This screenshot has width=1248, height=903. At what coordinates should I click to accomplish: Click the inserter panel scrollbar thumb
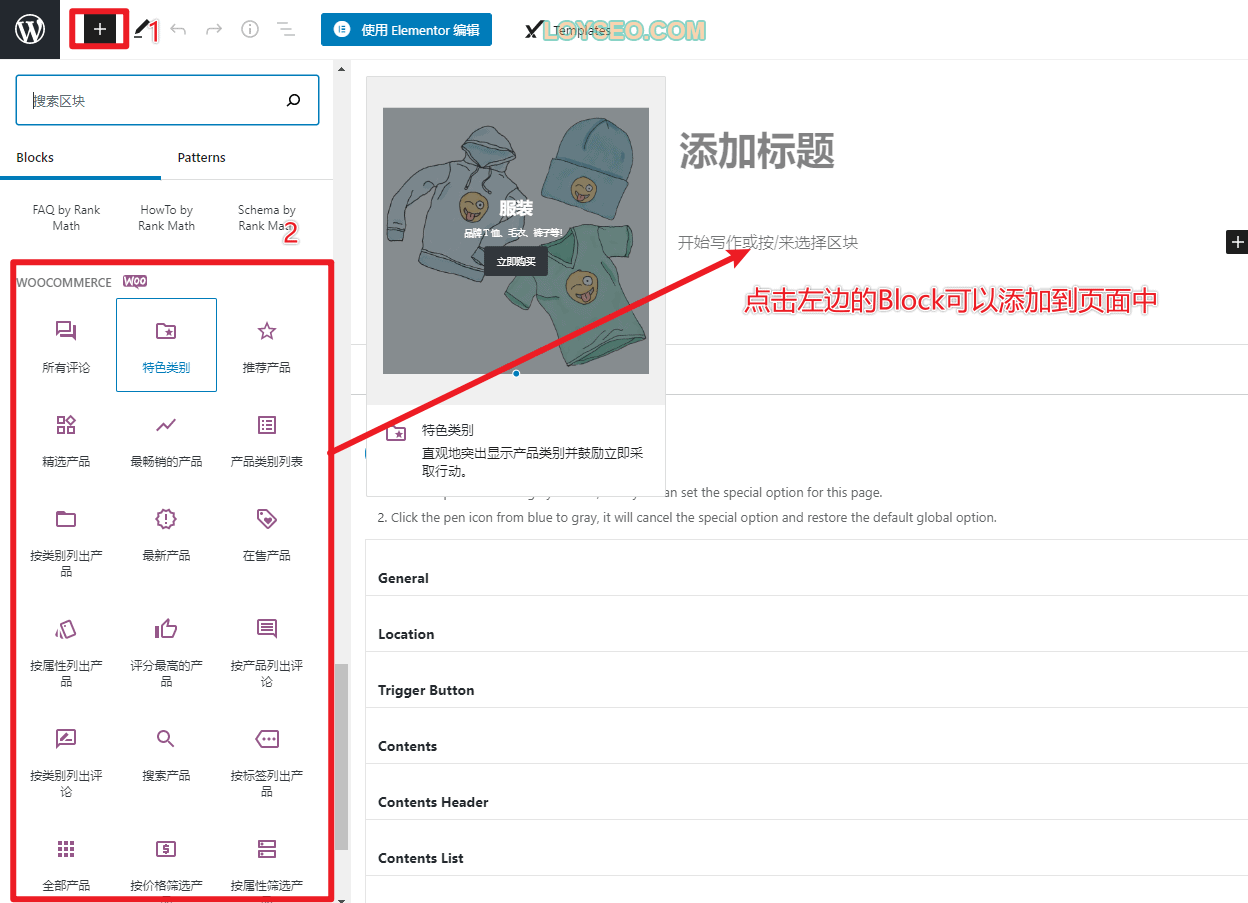341,757
